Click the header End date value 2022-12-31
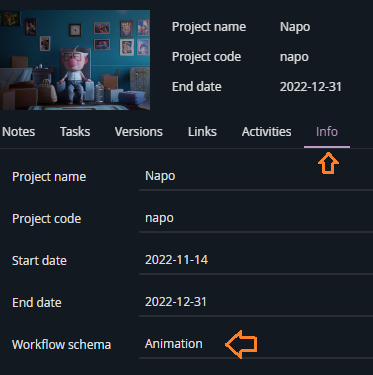The image size is (373, 375). click(x=311, y=87)
